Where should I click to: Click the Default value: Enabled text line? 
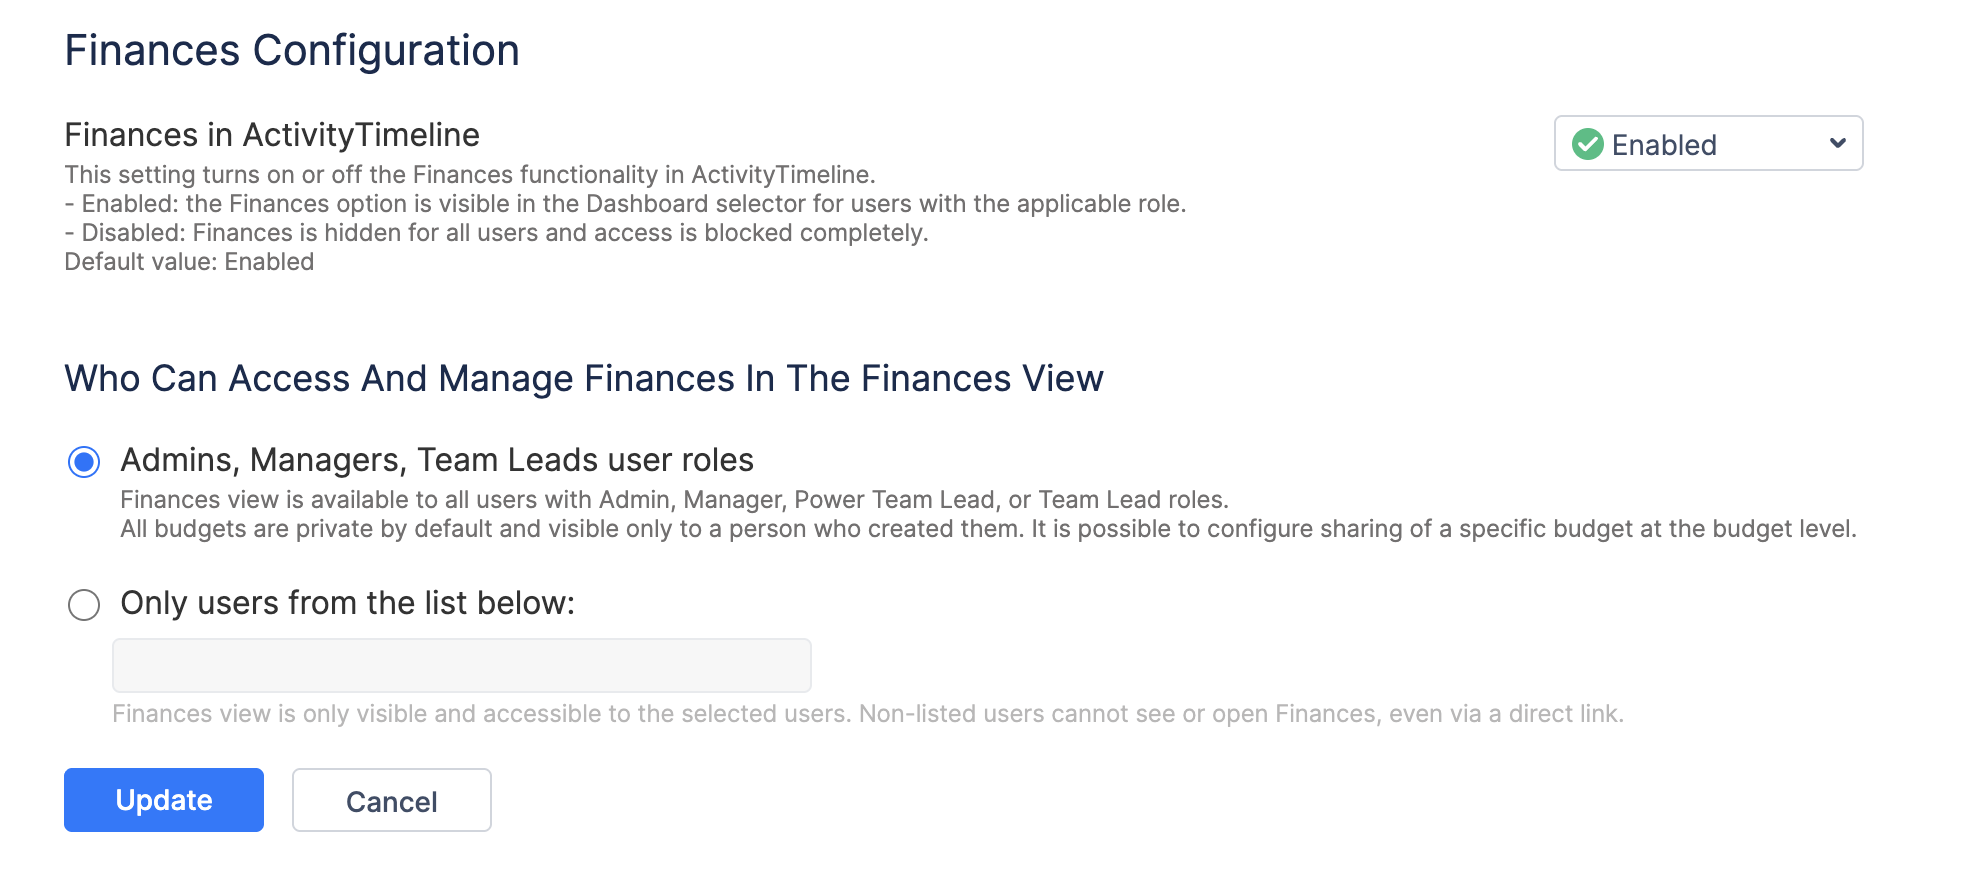click(x=189, y=262)
